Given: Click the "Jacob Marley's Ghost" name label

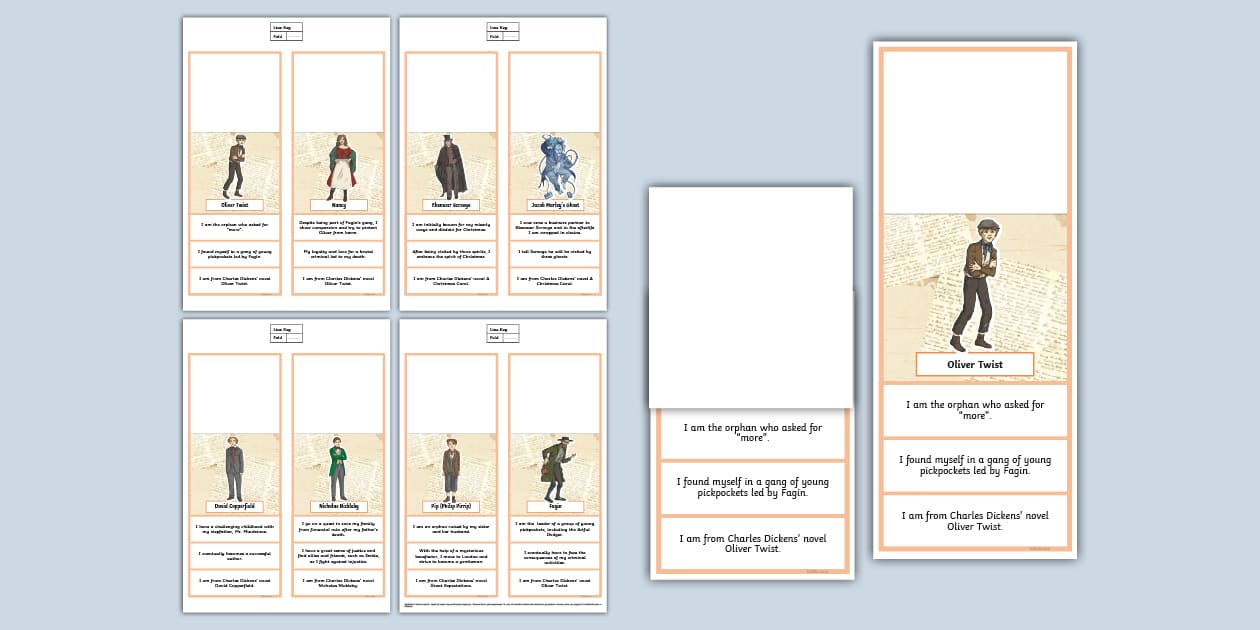Looking at the screenshot, I should (x=554, y=205).
